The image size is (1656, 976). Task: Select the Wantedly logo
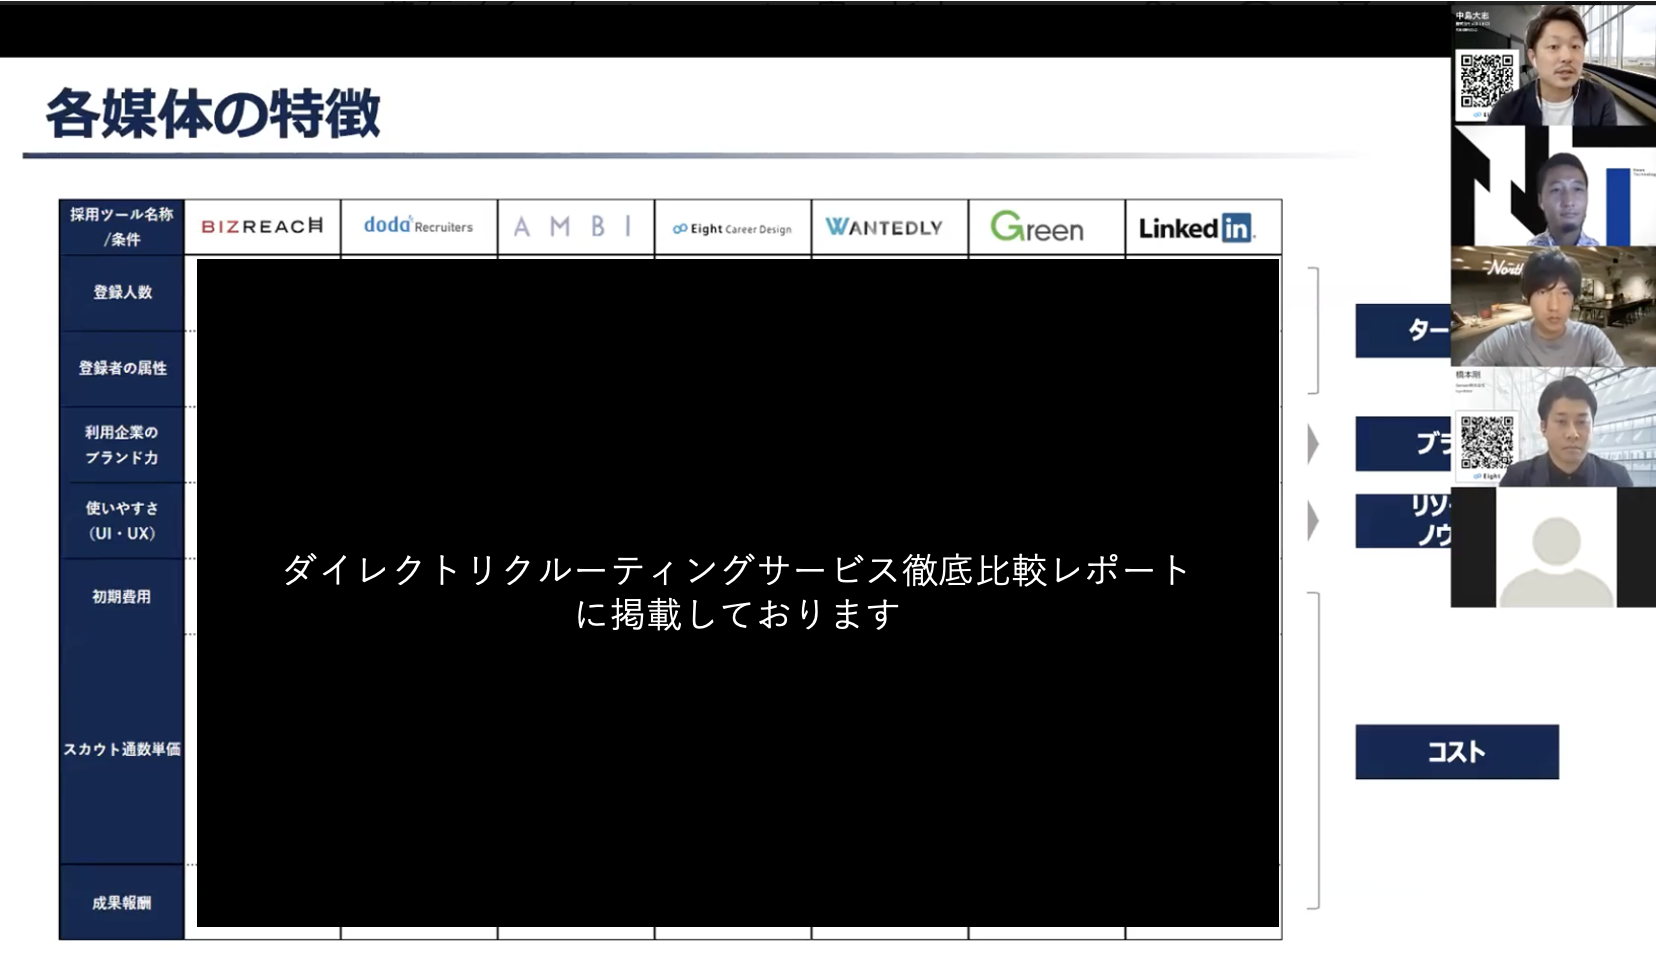pos(884,227)
